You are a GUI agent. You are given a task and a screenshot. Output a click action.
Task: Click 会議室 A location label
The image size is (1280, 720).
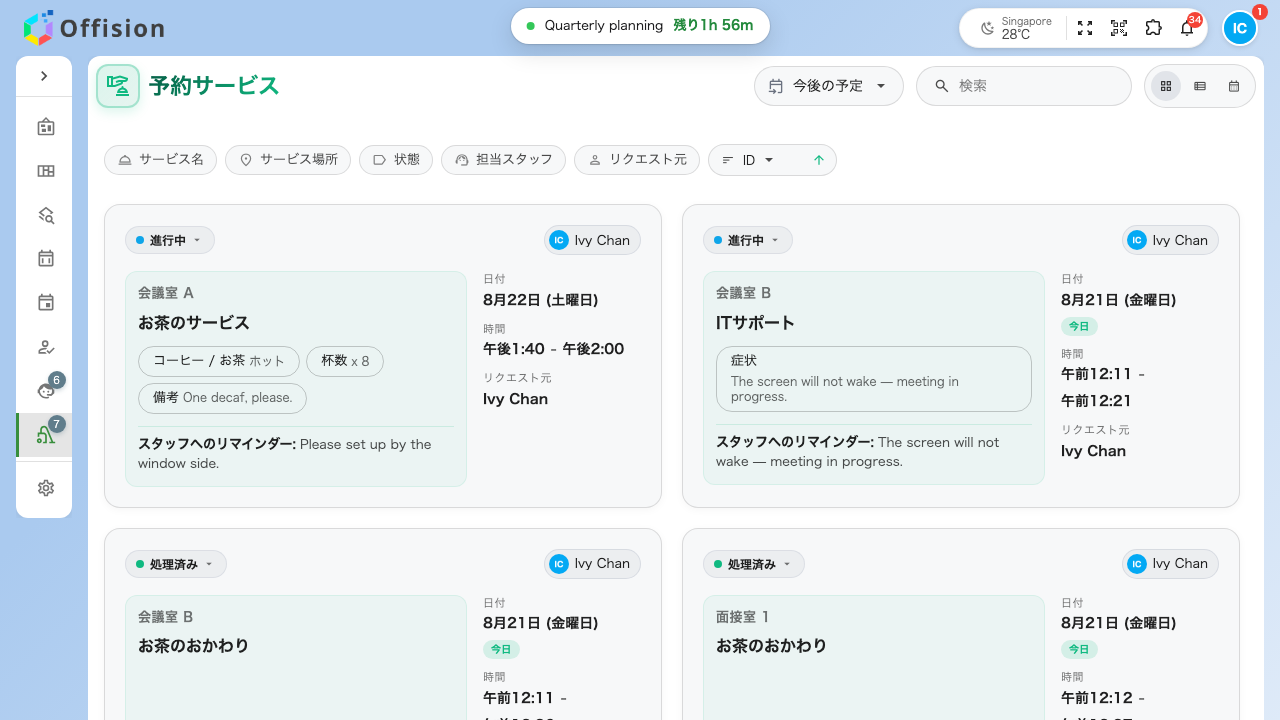pyautogui.click(x=166, y=293)
